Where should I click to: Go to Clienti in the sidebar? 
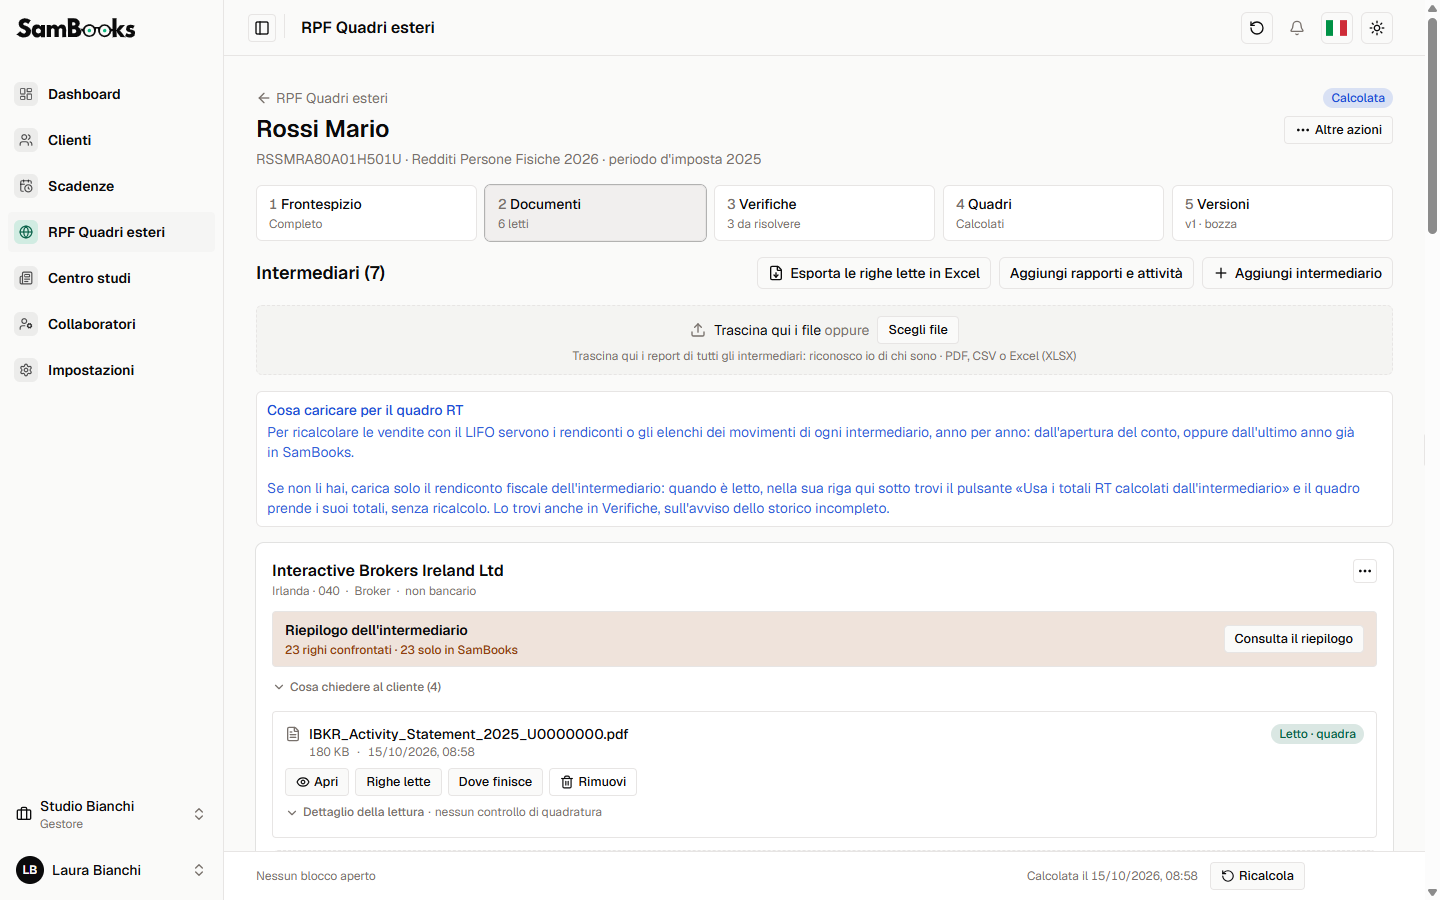point(111,140)
